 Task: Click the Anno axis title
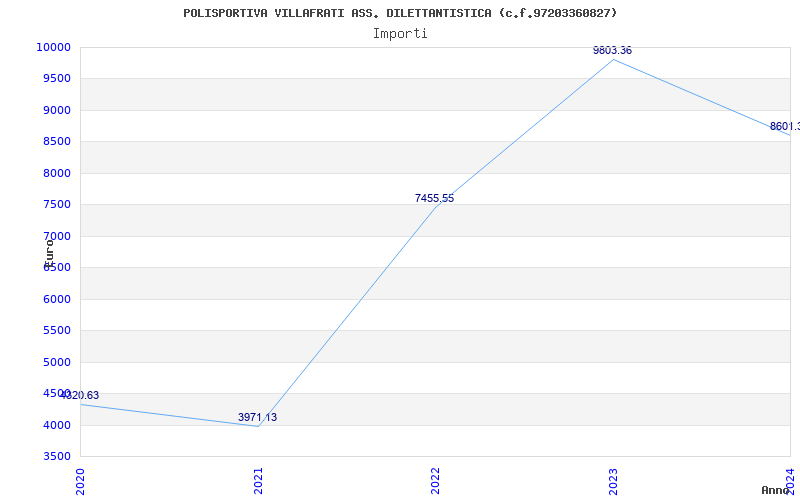coord(775,490)
